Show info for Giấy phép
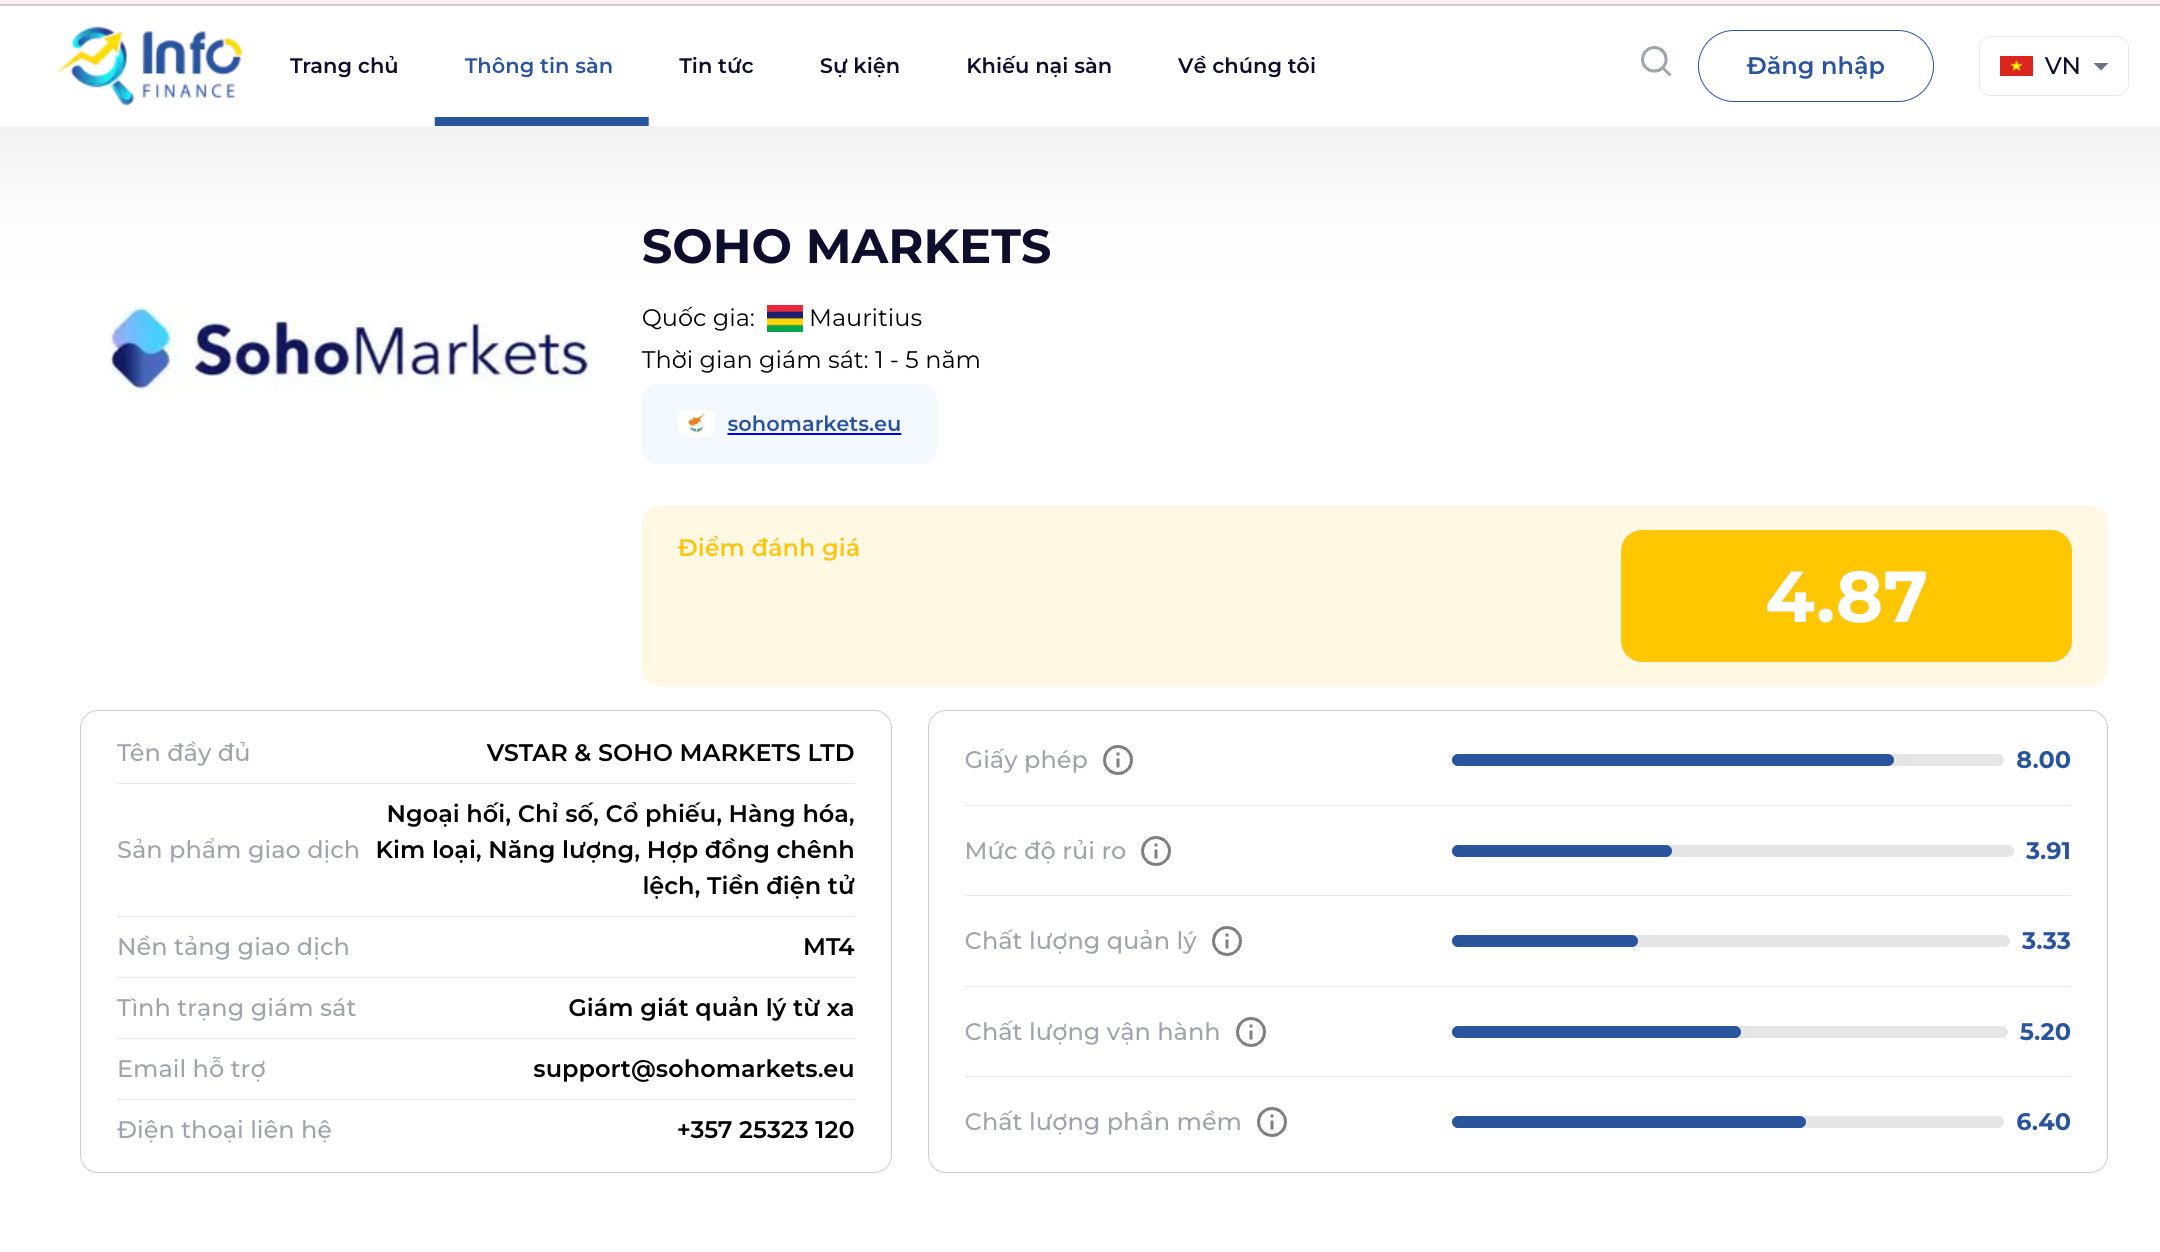Screen dimensions: 2160x1252 click(x=1118, y=760)
